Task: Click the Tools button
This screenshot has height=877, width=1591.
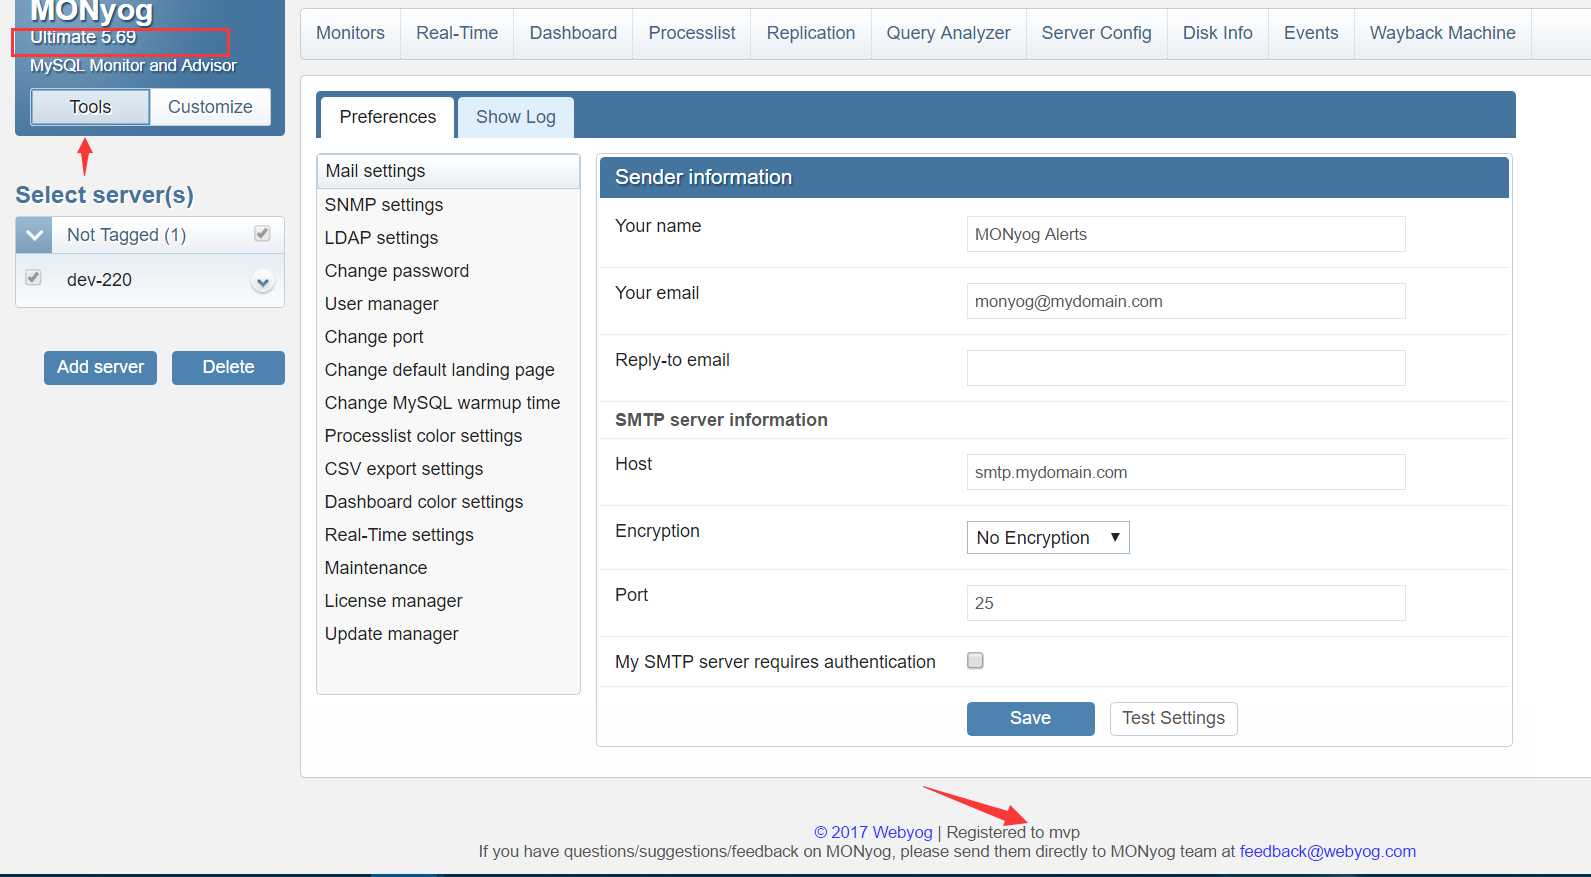Action: [x=90, y=107]
